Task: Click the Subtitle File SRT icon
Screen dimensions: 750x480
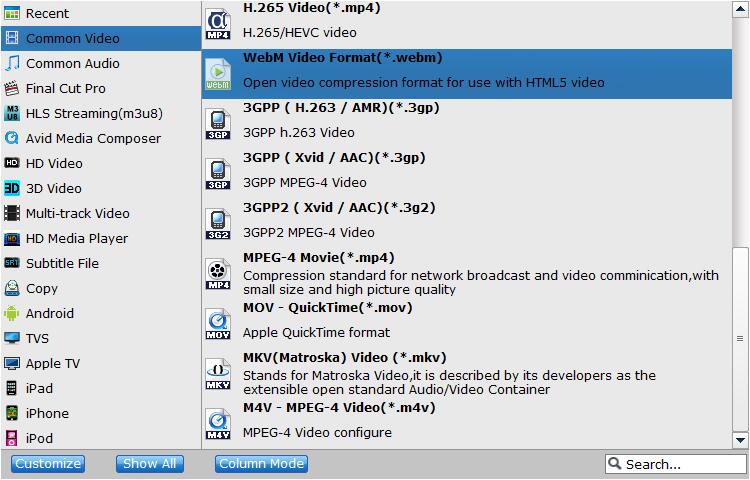Action: [11, 263]
